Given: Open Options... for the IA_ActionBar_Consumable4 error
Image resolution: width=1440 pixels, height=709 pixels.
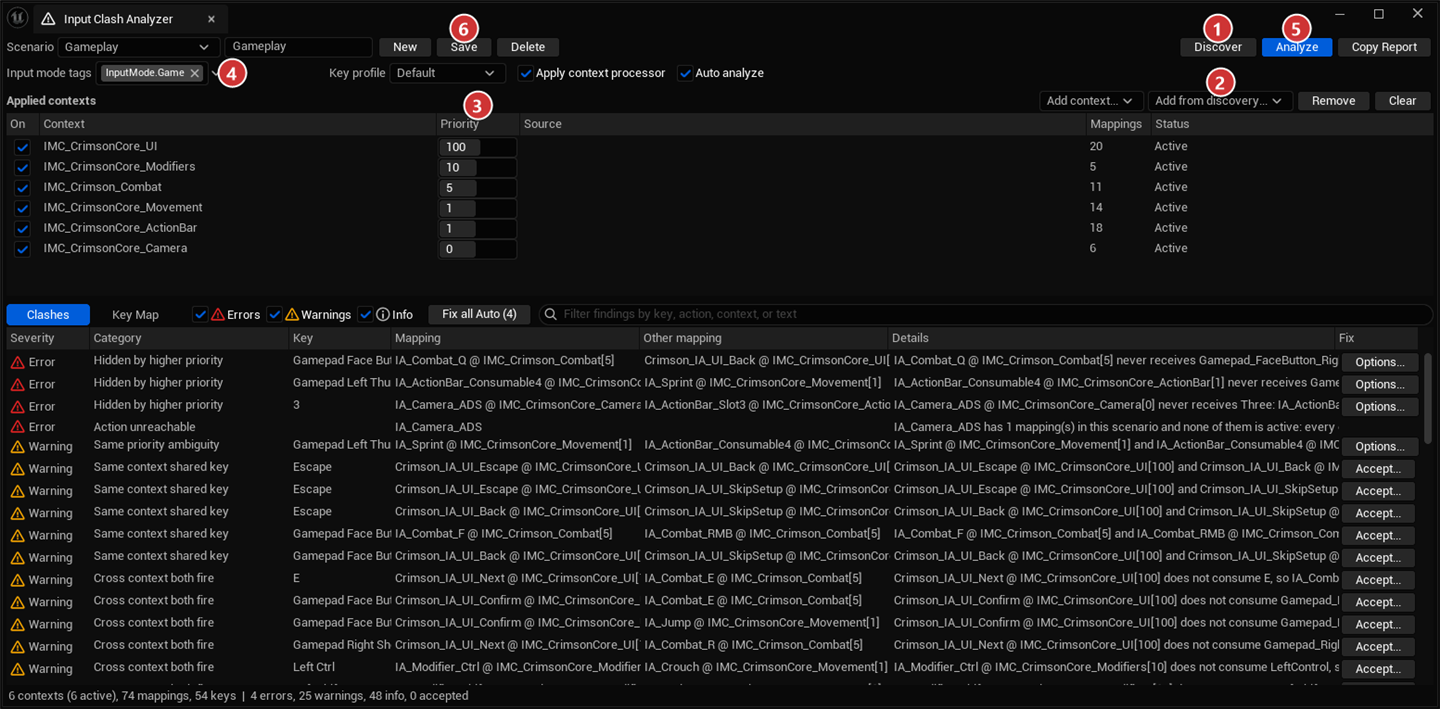Looking at the screenshot, I should coord(1380,384).
